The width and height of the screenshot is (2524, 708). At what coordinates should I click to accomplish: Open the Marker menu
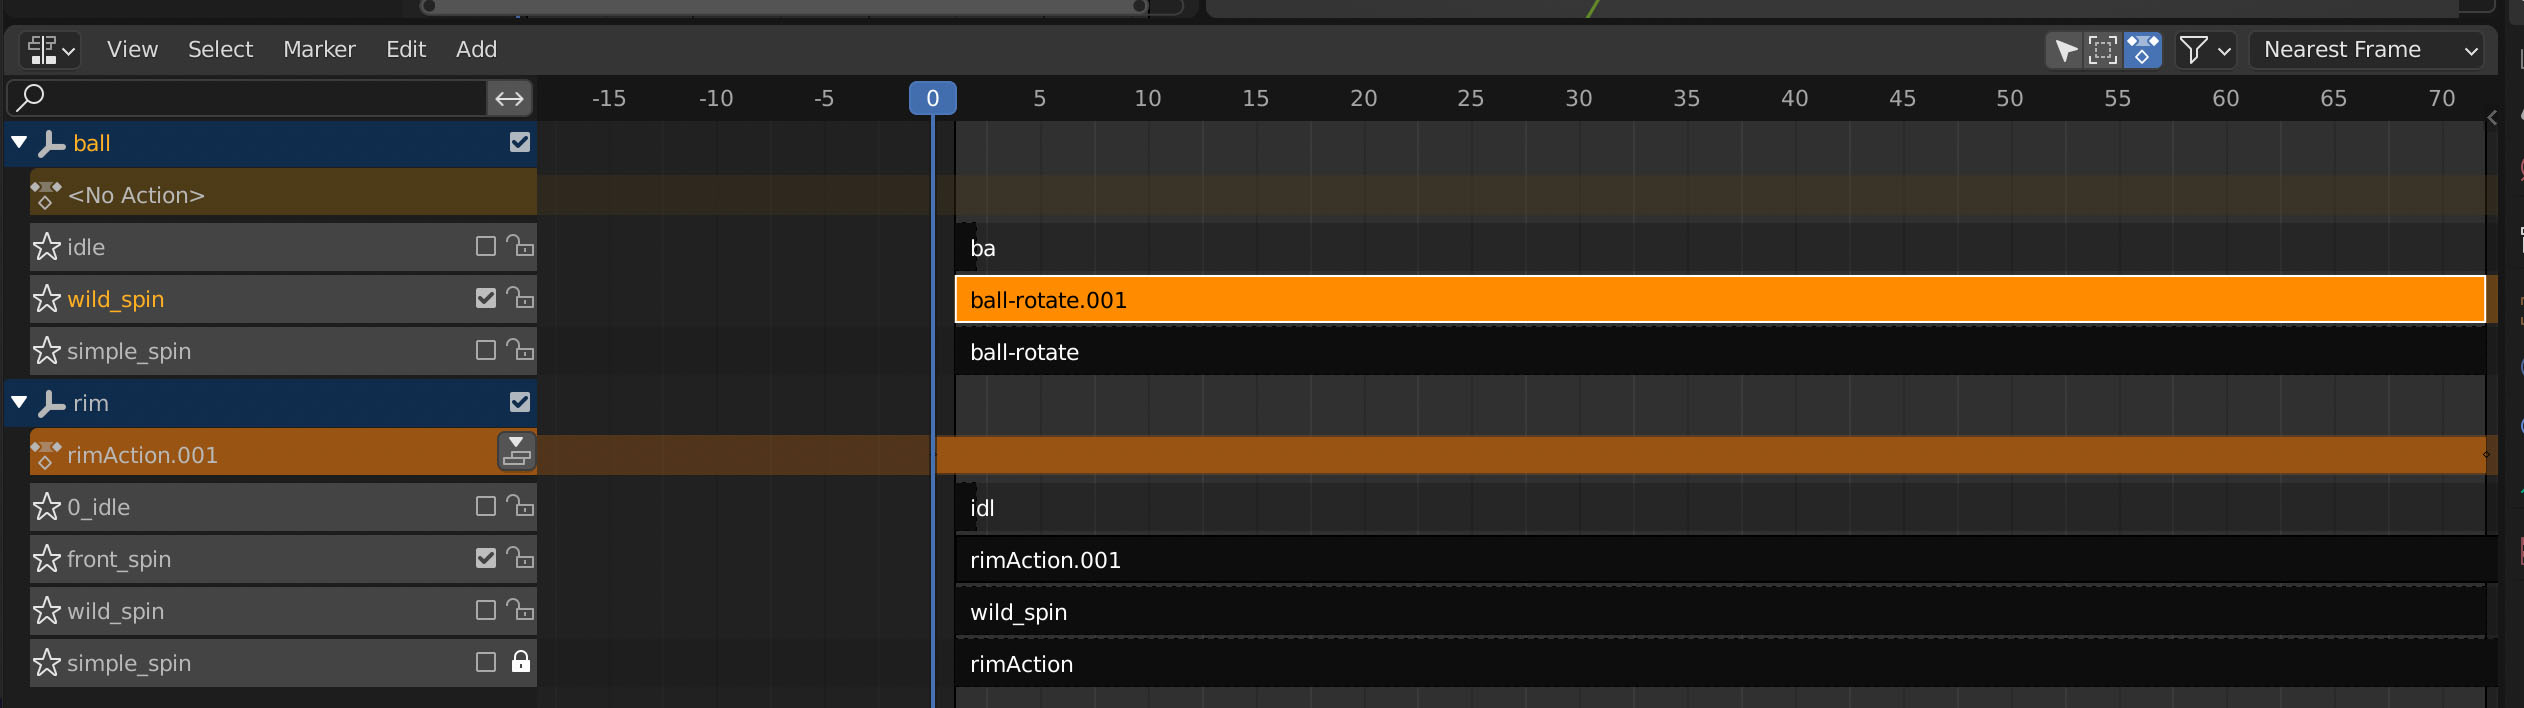319,49
